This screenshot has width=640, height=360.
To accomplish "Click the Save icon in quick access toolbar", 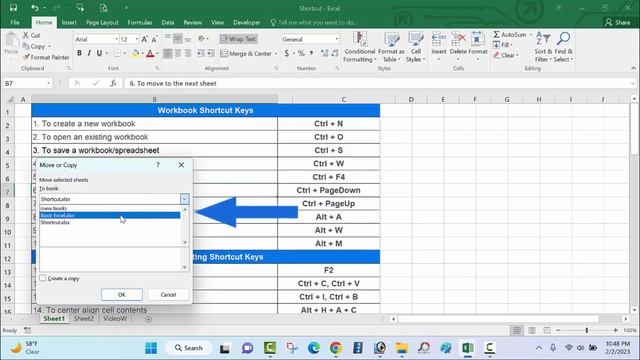I will (13, 8).
